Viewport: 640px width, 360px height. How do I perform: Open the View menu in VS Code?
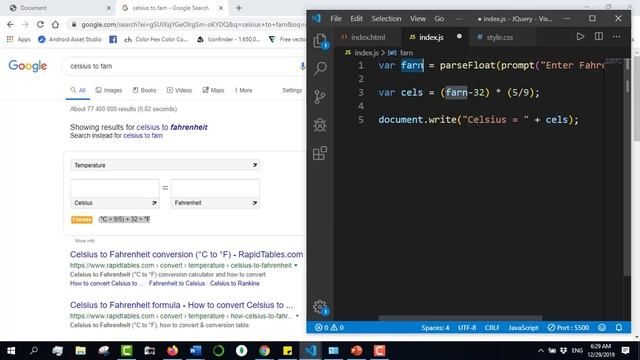[x=418, y=18]
